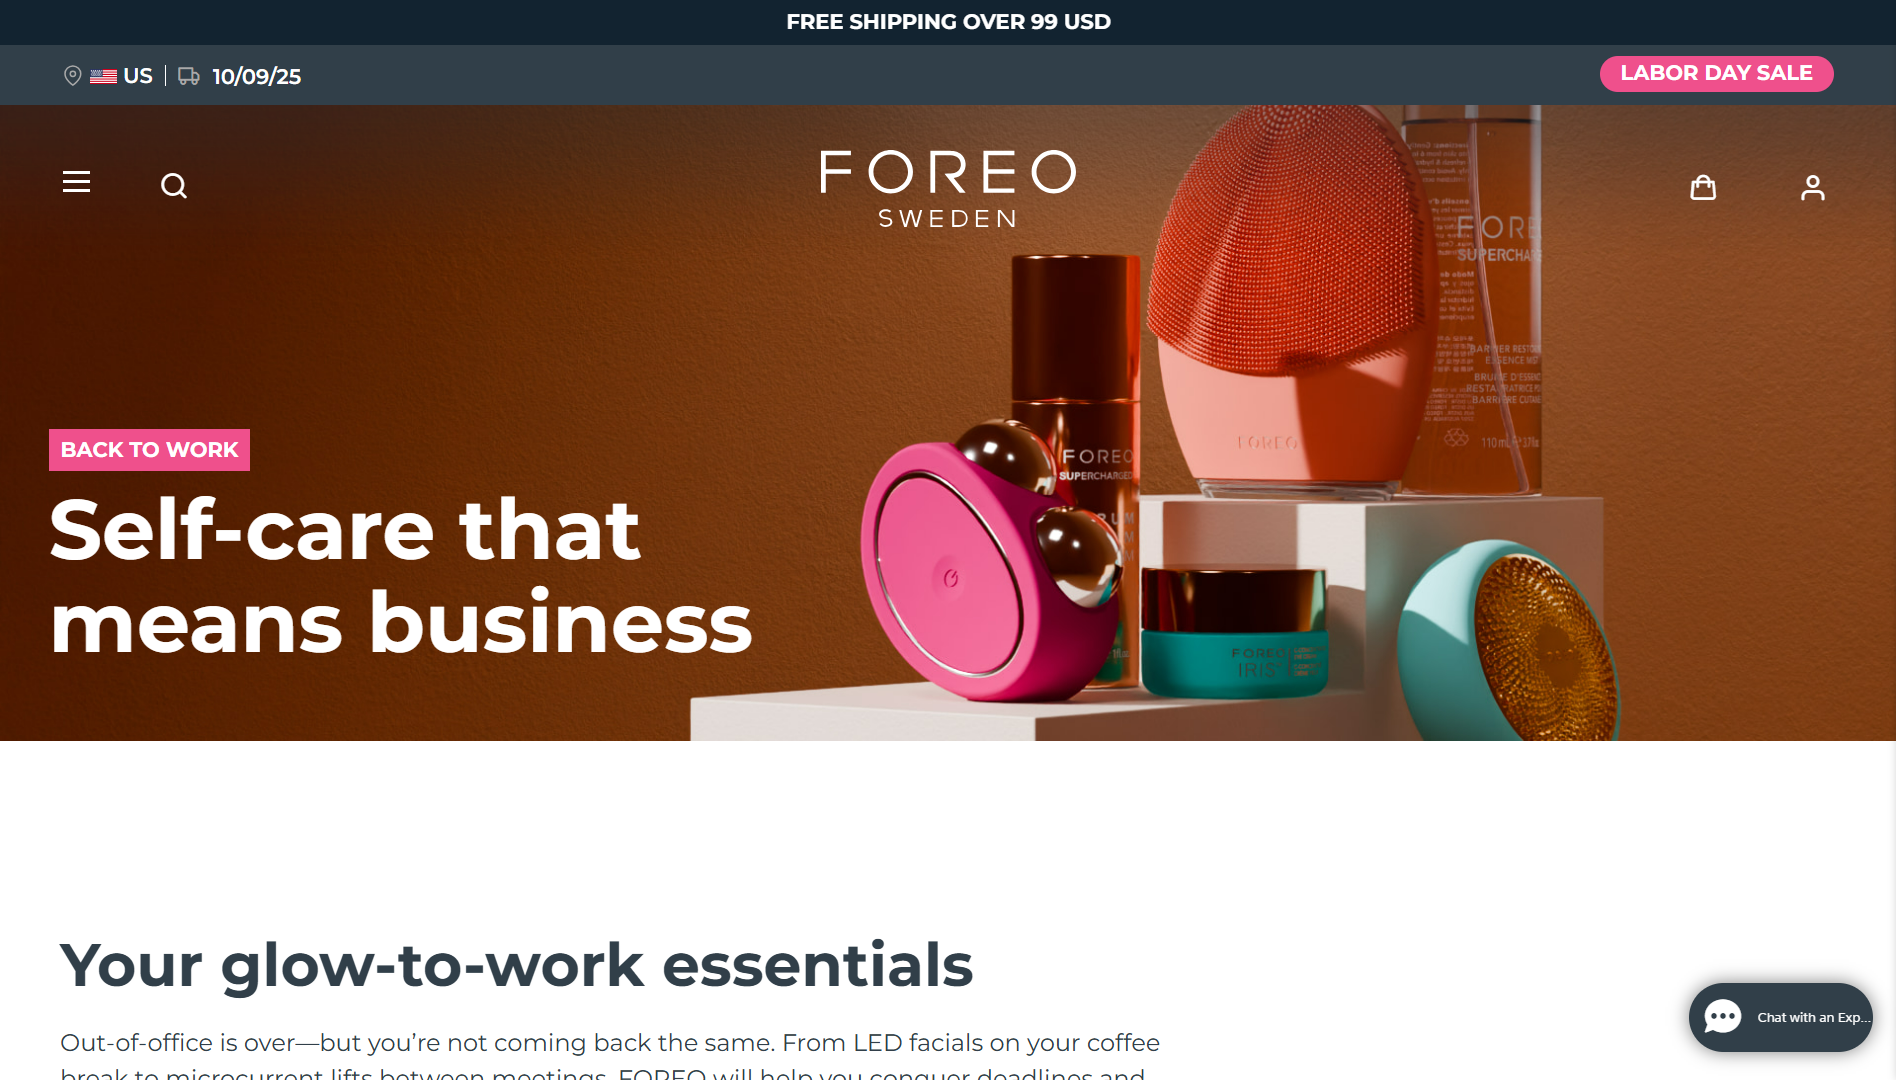
Task: Open the Labor Day Sale button
Action: 1716,73
